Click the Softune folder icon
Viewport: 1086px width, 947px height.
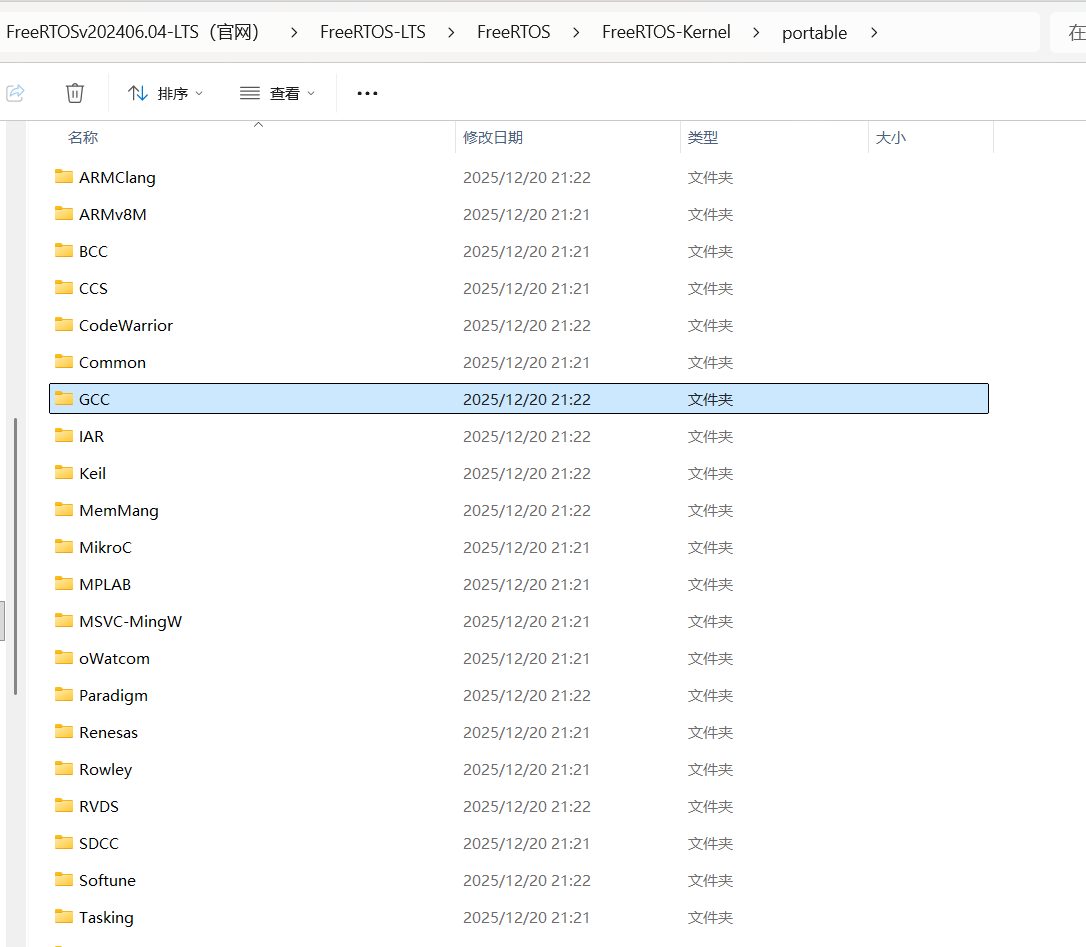[64, 880]
